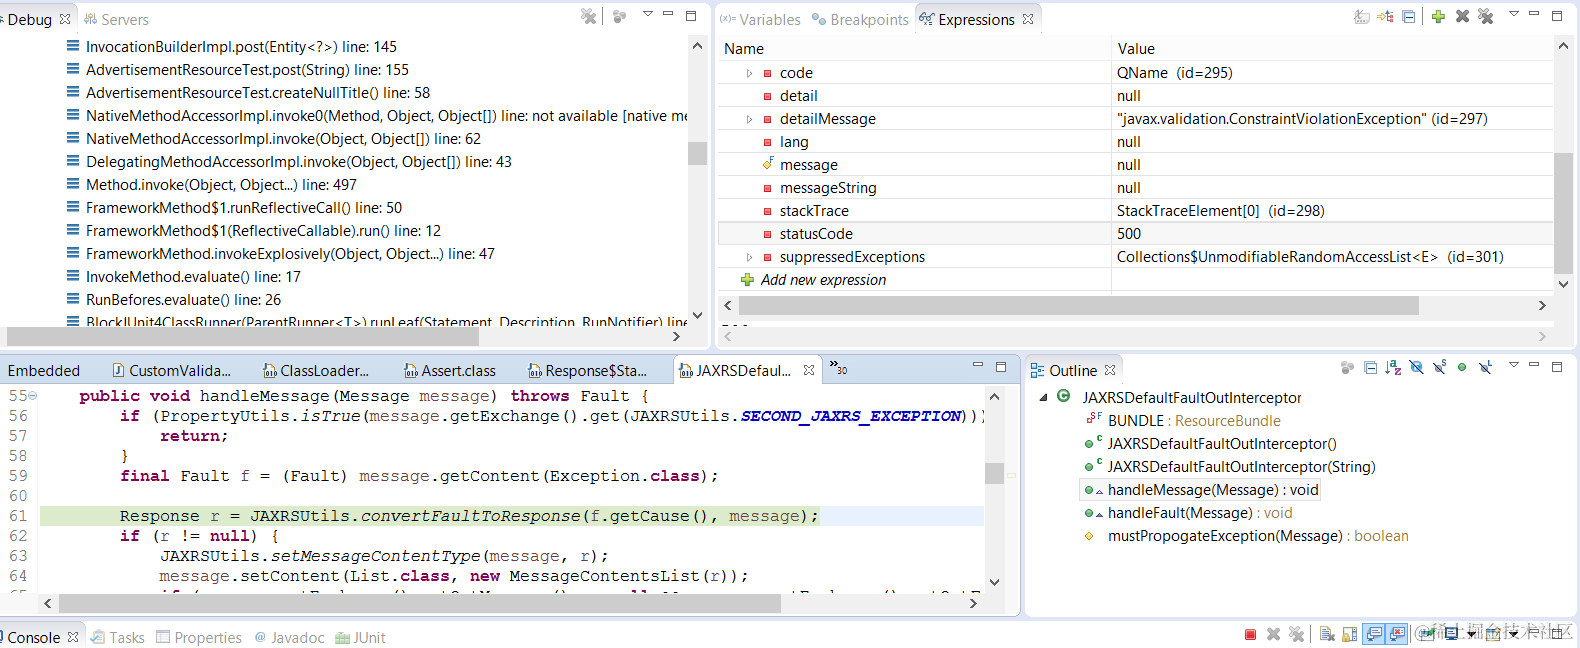
Task: Terminate the process with the red Console square
Action: coord(1250,634)
